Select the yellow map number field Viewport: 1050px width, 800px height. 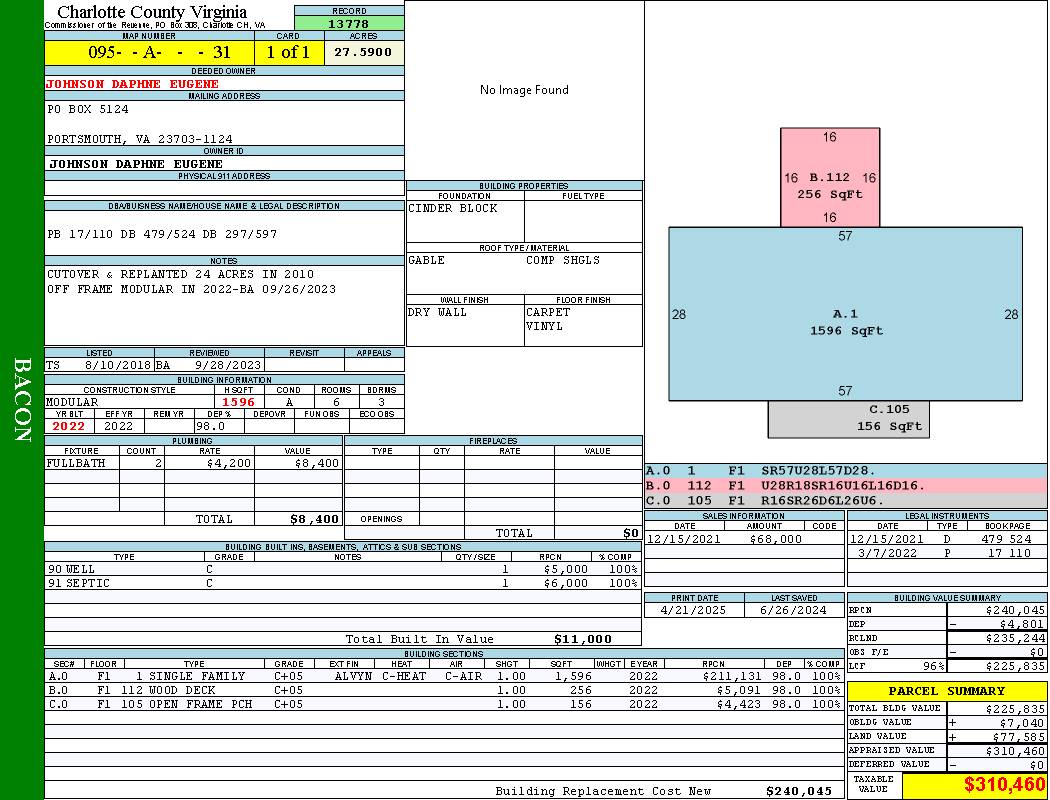tap(149, 52)
